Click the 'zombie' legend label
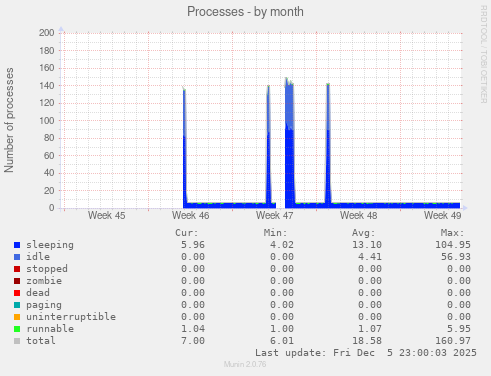The width and height of the screenshot is (491, 376). pyautogui.click(x=44, y=281)
